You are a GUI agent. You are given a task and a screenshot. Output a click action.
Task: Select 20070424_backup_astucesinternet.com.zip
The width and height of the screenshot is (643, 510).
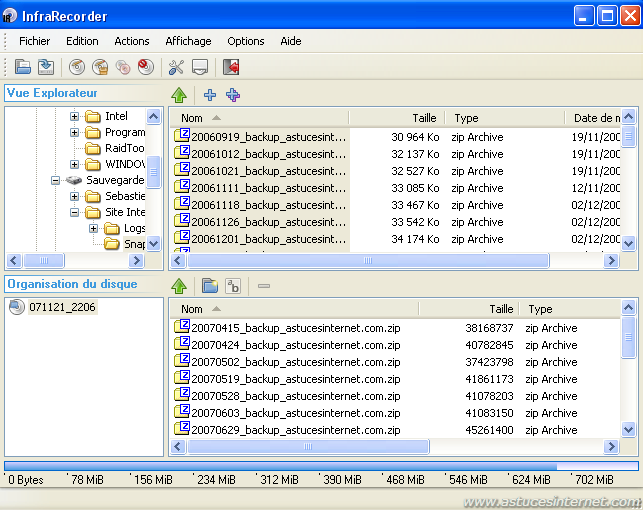pos(287,345)
